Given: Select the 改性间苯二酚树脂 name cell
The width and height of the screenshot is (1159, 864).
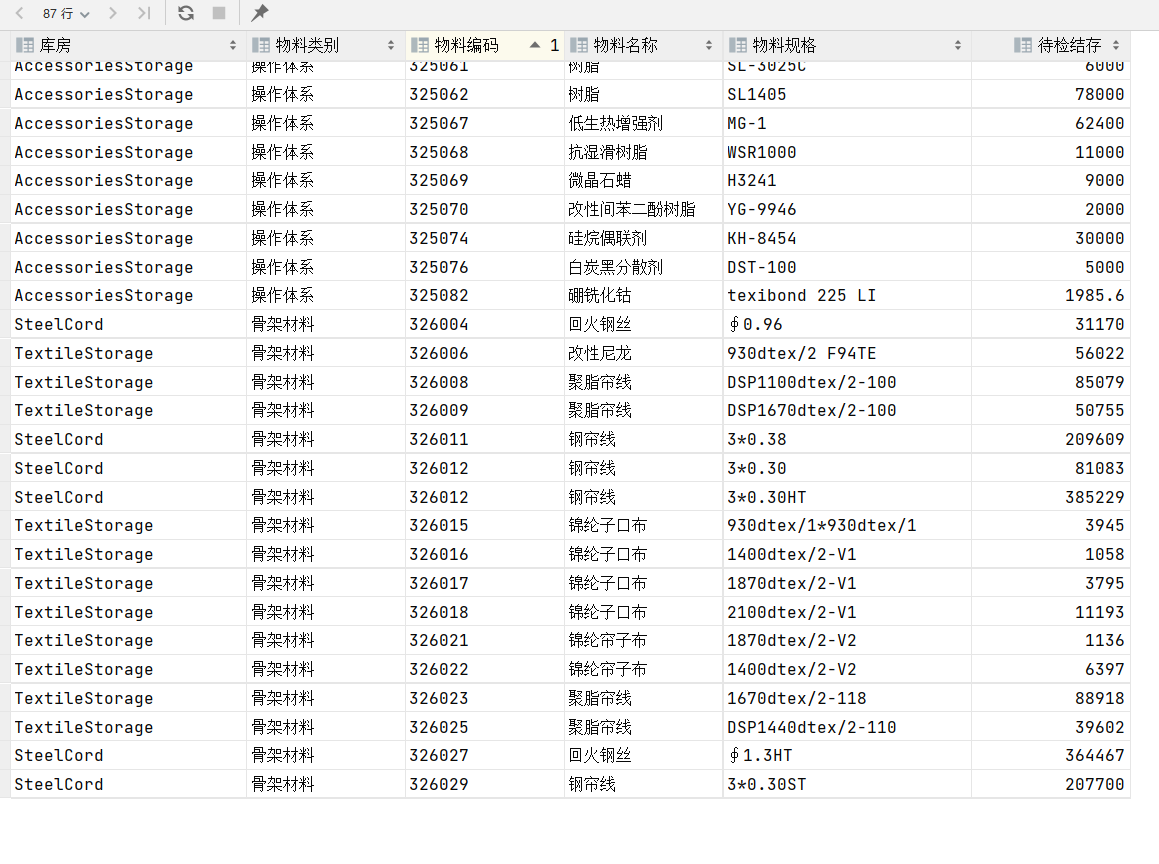Looking at the screenshot, I should coord(644,209).
